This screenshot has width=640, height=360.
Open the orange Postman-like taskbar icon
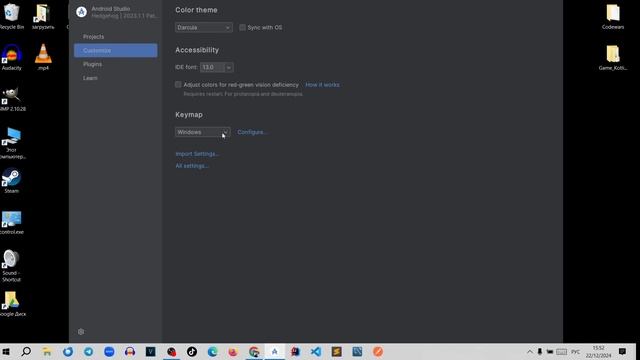(378, 351)
